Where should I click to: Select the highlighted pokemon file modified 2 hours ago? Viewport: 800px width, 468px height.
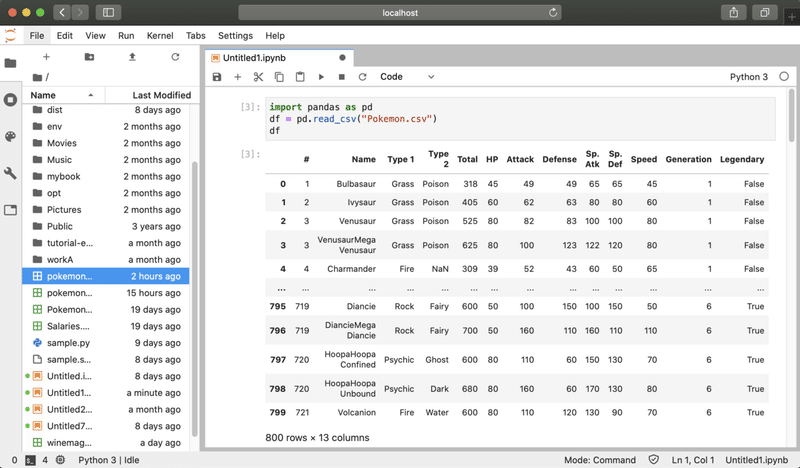[x=106, y=276]
